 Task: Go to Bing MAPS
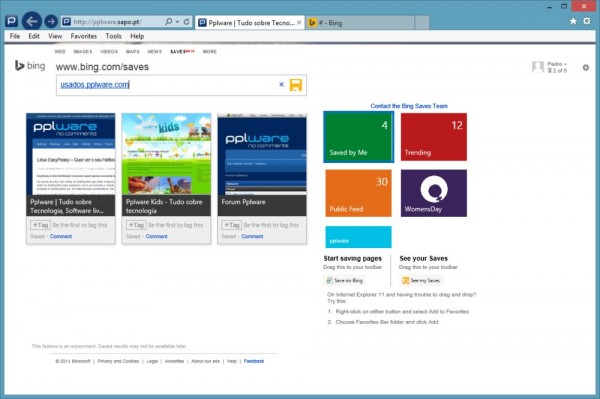pyautogui.click(x=132, y=51)
